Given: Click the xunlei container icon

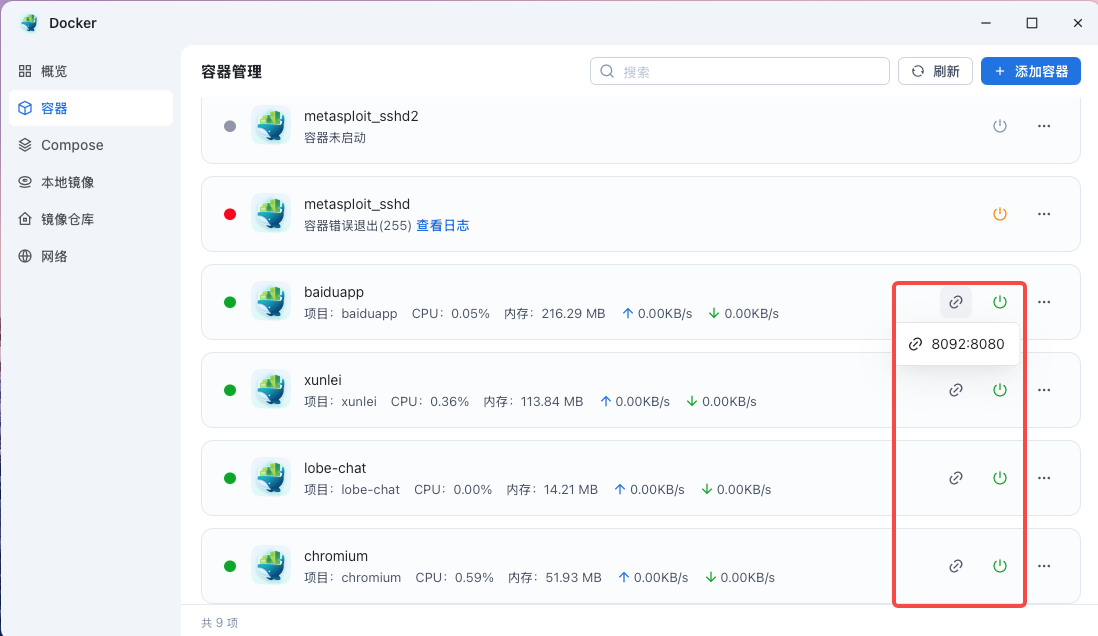Looking at the screenshot, I should pyautogui.click(x=271, y=389).
